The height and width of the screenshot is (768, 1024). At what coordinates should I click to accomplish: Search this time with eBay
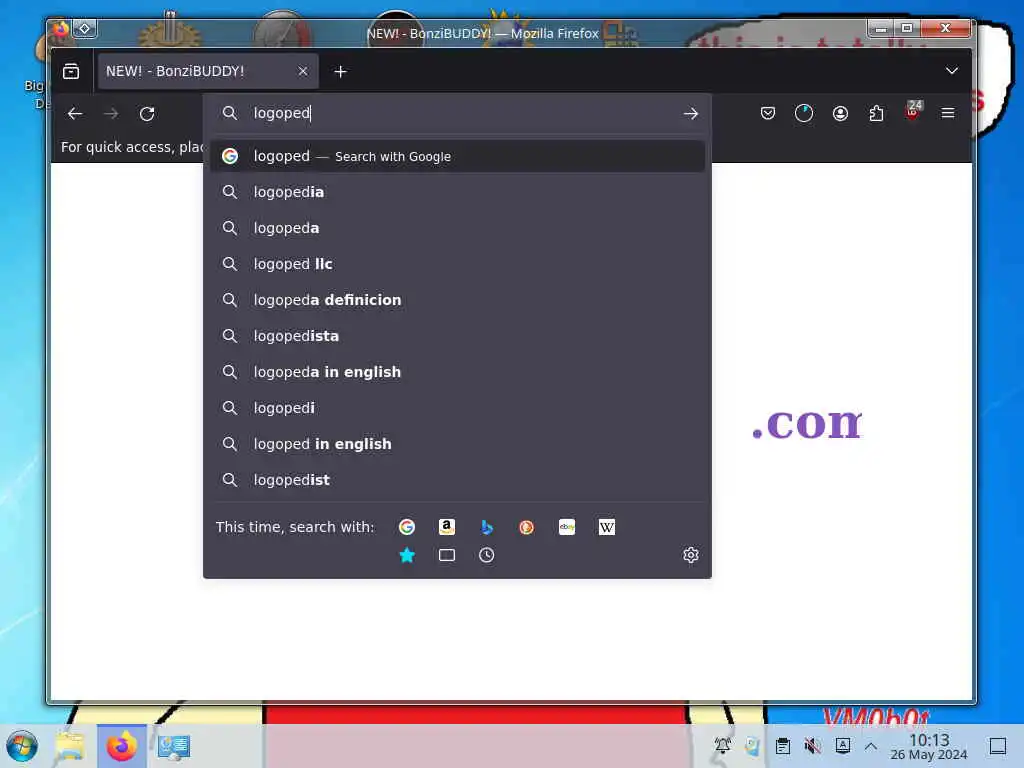(567, 527)
